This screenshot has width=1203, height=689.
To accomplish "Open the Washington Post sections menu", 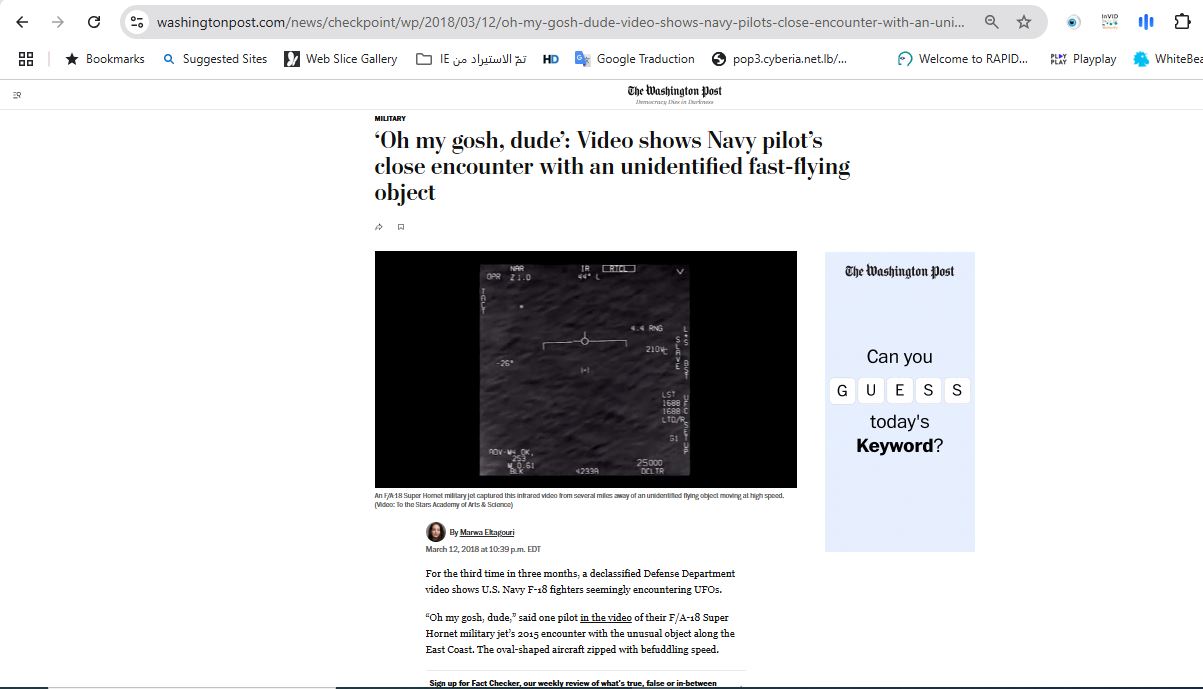I will 17,95.
